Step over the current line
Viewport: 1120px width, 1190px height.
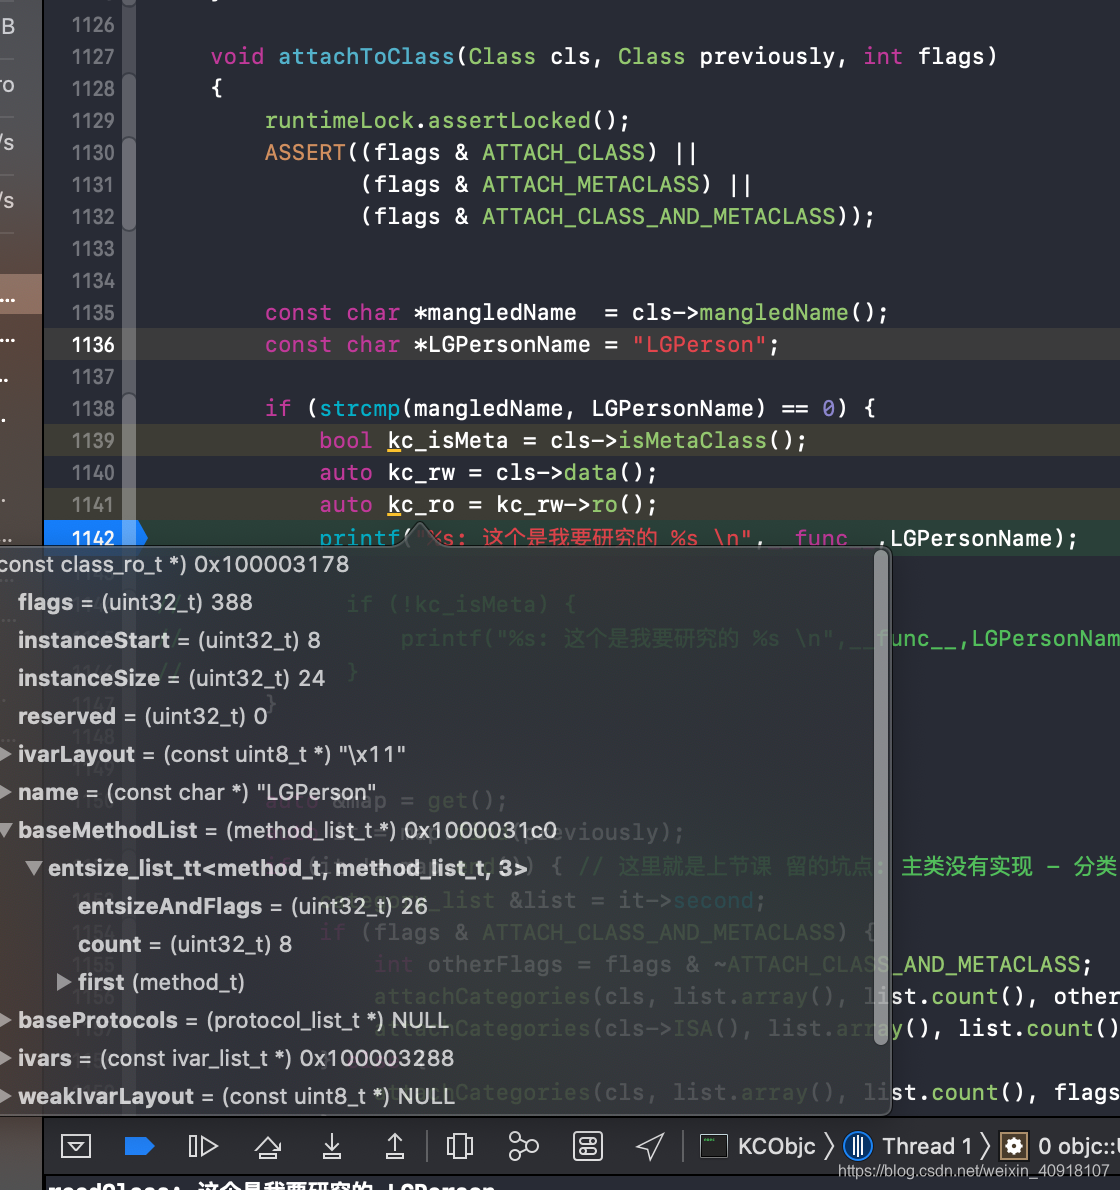(x=268, y=1146)
